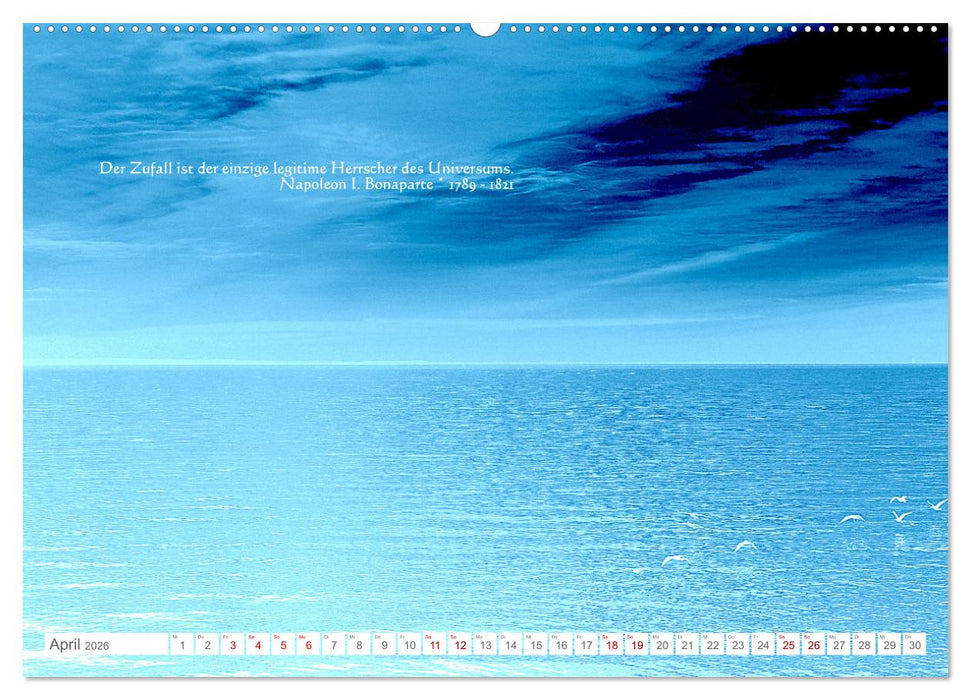Click the red date 25
Image resolution: width=971 pixels, height=700 pixels.
[x=788, y=645]
